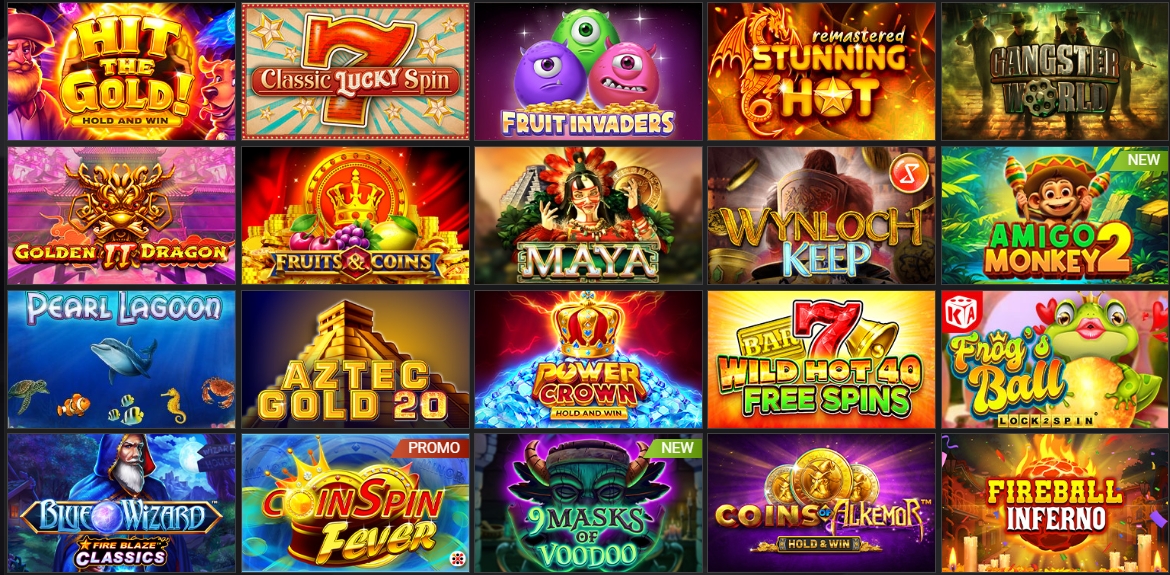Click the NEW badge on 9 Masks of Voodoo
The height and width of the screenshot is (575, 1170).
click(675, 447)
